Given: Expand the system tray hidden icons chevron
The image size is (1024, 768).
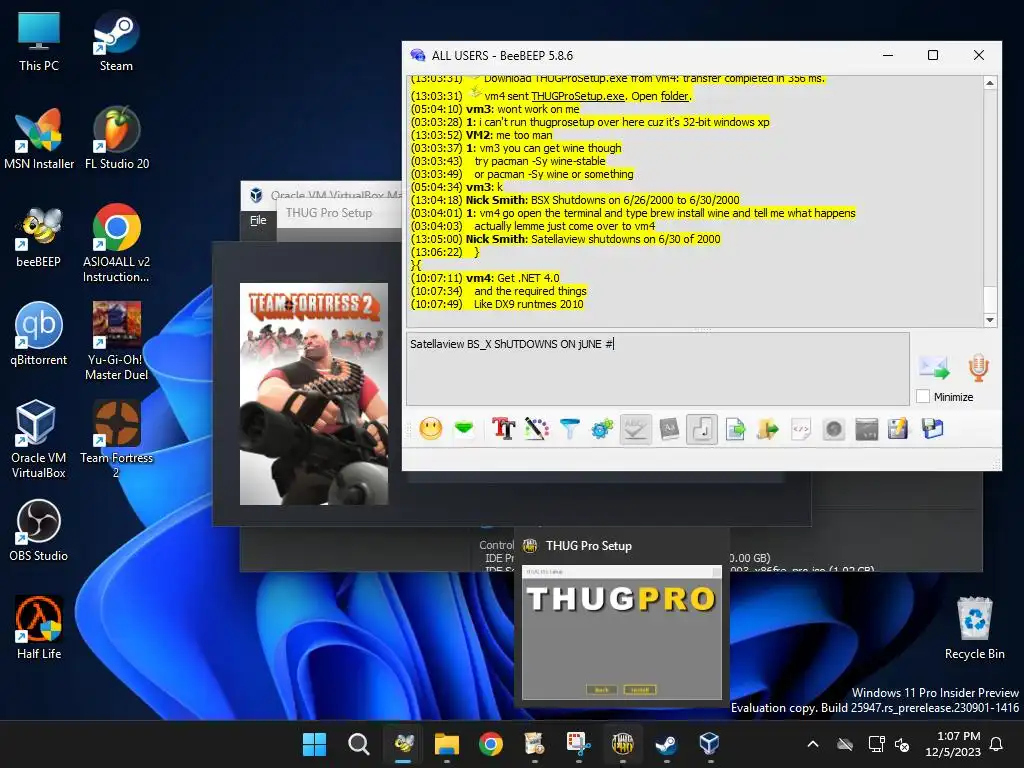Looking at the screenshot, I should tap(813, 744).
